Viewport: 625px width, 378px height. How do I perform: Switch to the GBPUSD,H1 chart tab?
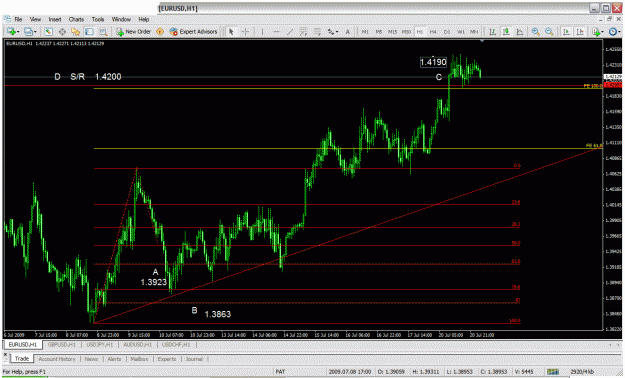click(x=62, y=345)
